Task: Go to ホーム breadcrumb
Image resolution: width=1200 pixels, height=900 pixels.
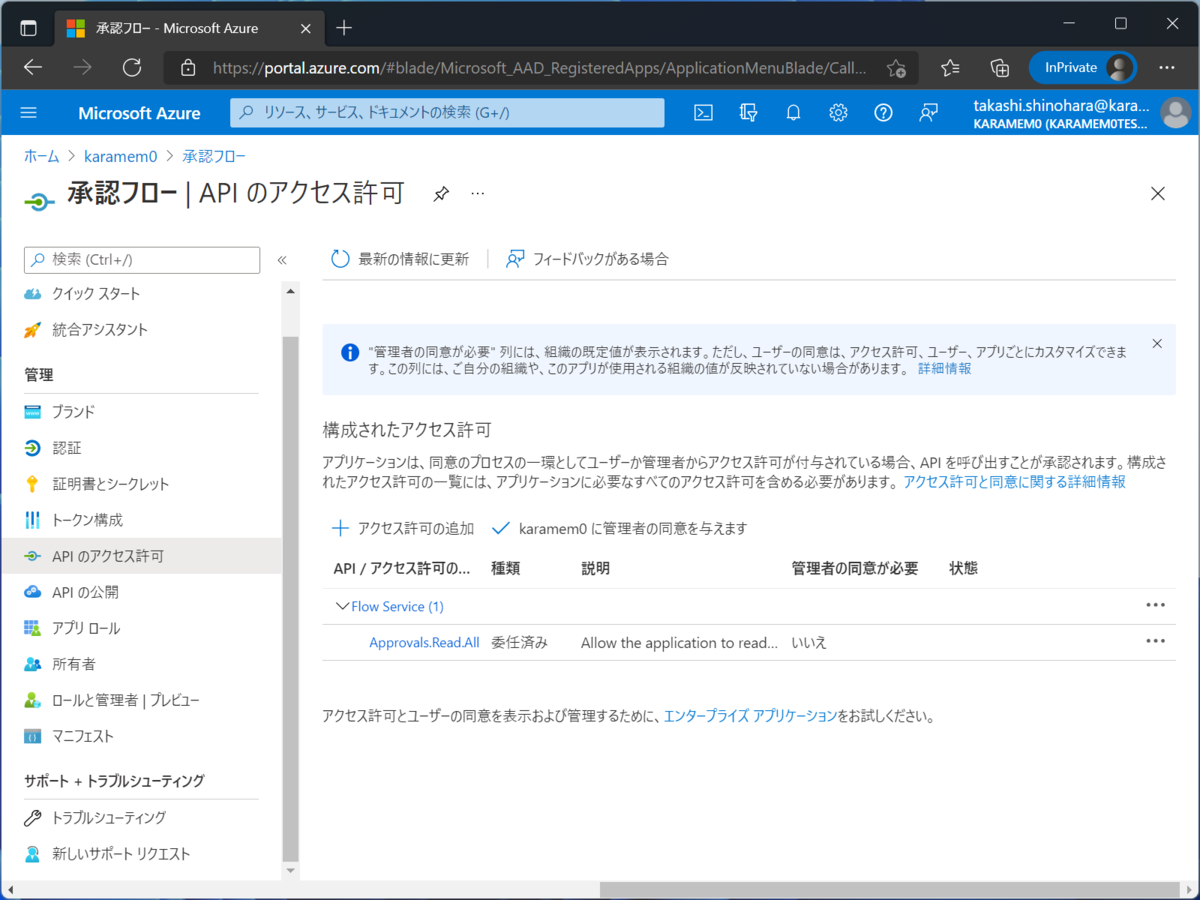Action: point(41,156)
